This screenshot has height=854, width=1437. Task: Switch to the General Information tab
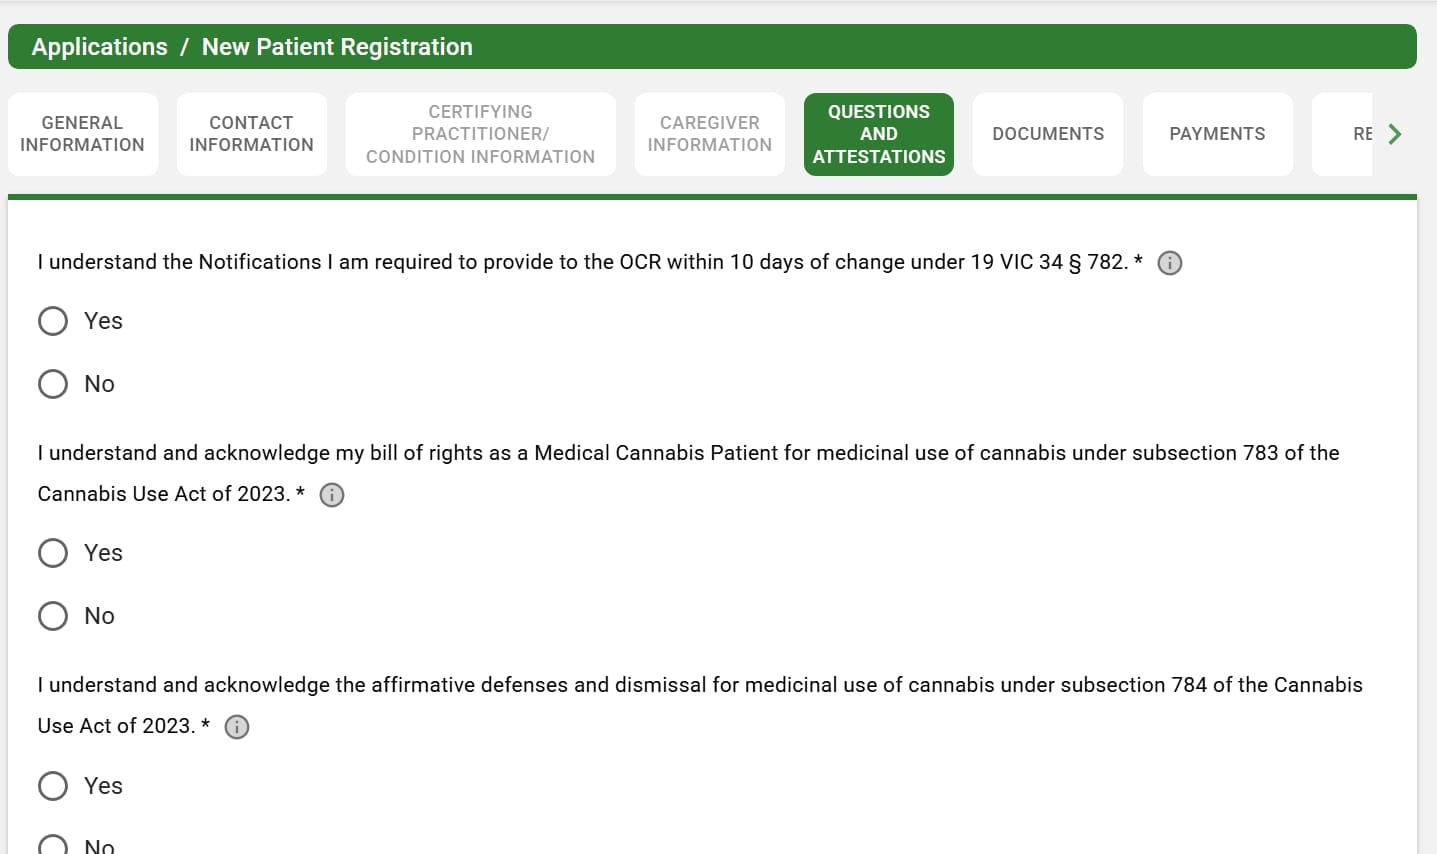point(83,133)
